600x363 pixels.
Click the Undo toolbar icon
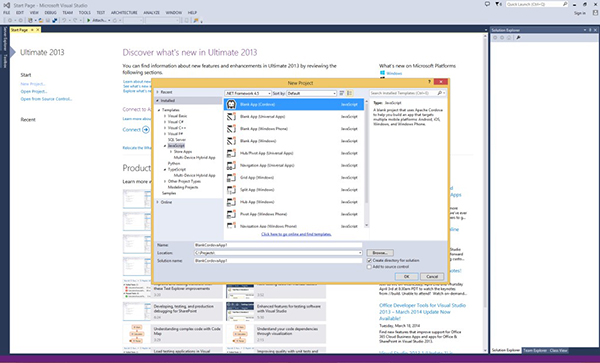(64, 20)
